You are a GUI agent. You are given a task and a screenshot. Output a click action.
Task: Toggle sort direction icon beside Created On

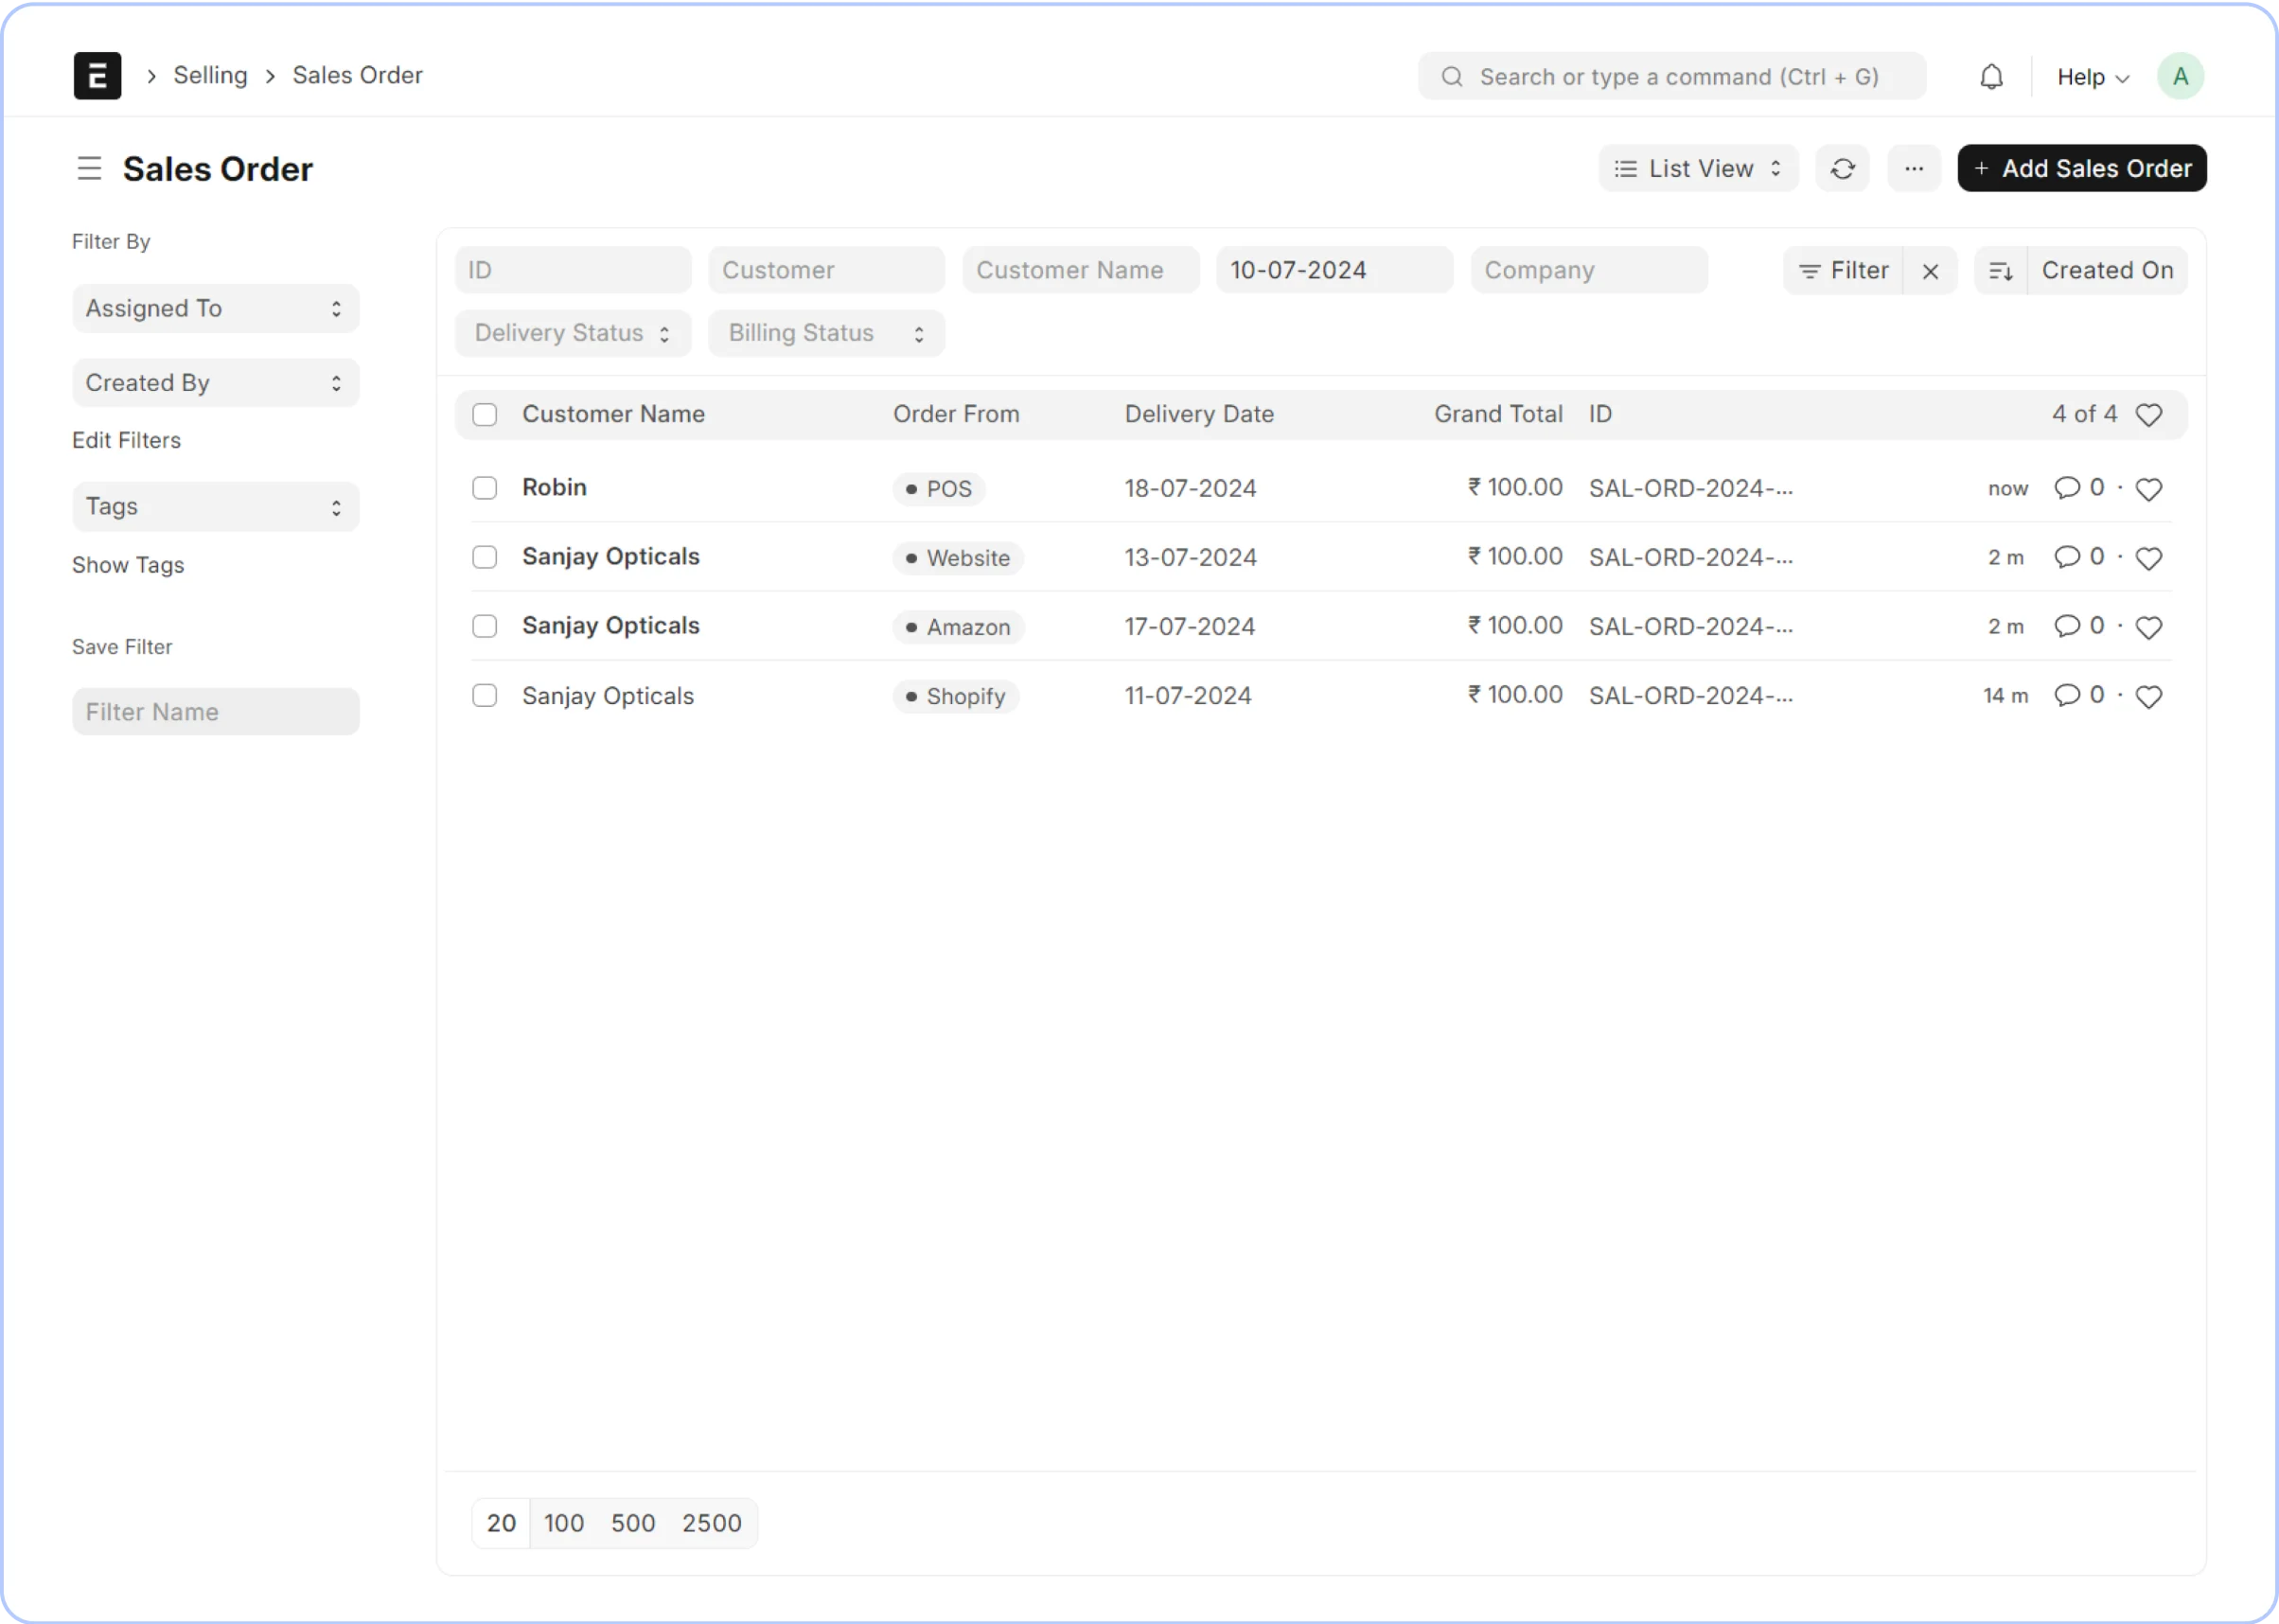(x=2001, y=271)
